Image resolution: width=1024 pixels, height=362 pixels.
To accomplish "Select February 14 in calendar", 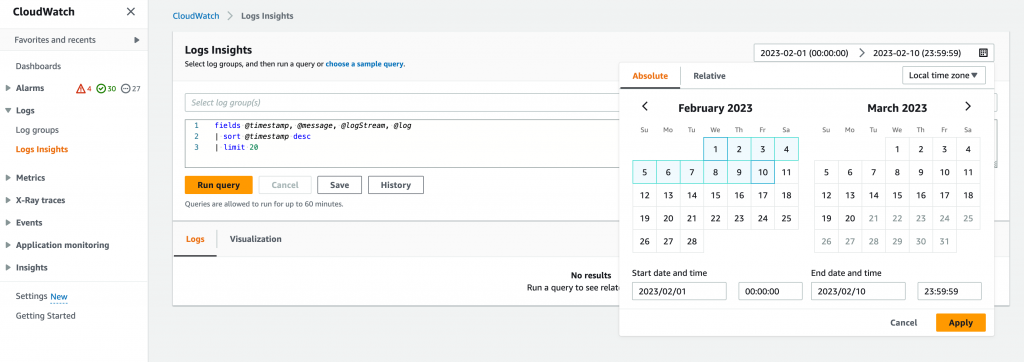I will [692, 195].
